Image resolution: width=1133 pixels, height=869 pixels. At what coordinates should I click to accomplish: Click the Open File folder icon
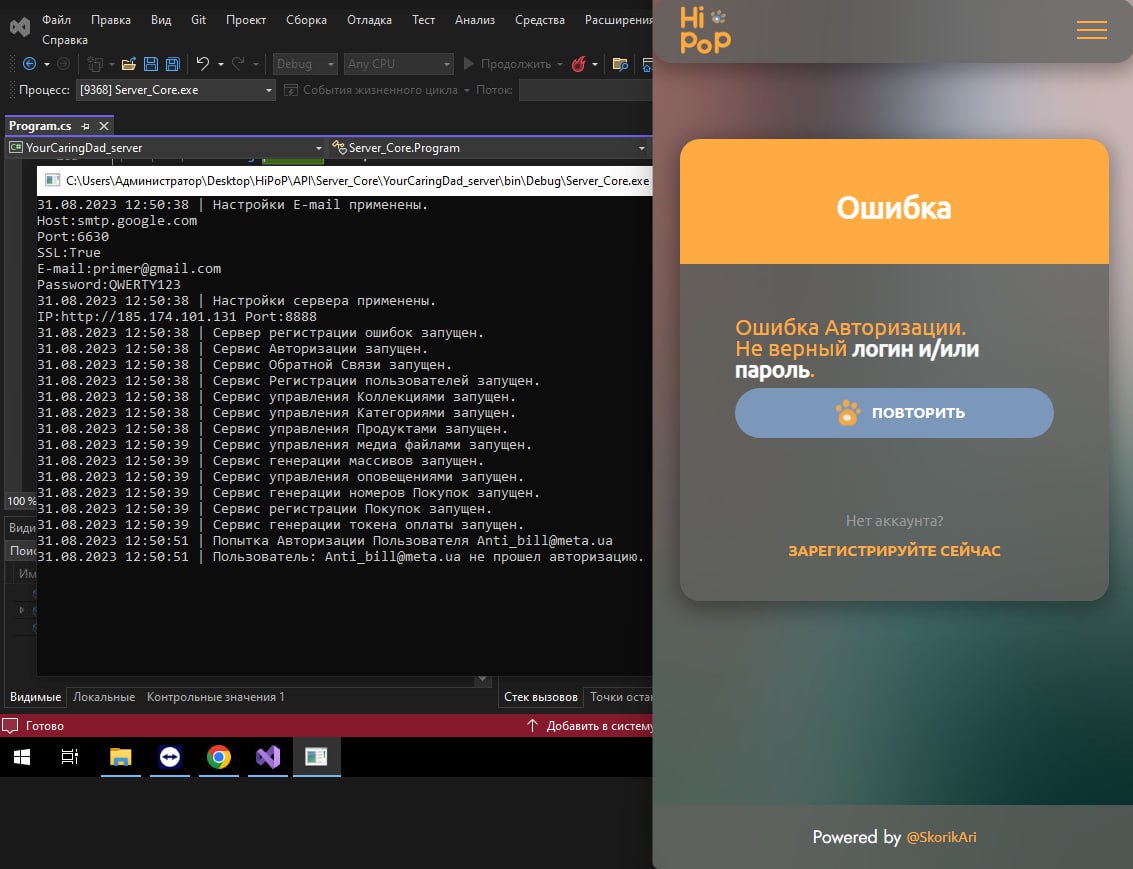coord(129,64)
